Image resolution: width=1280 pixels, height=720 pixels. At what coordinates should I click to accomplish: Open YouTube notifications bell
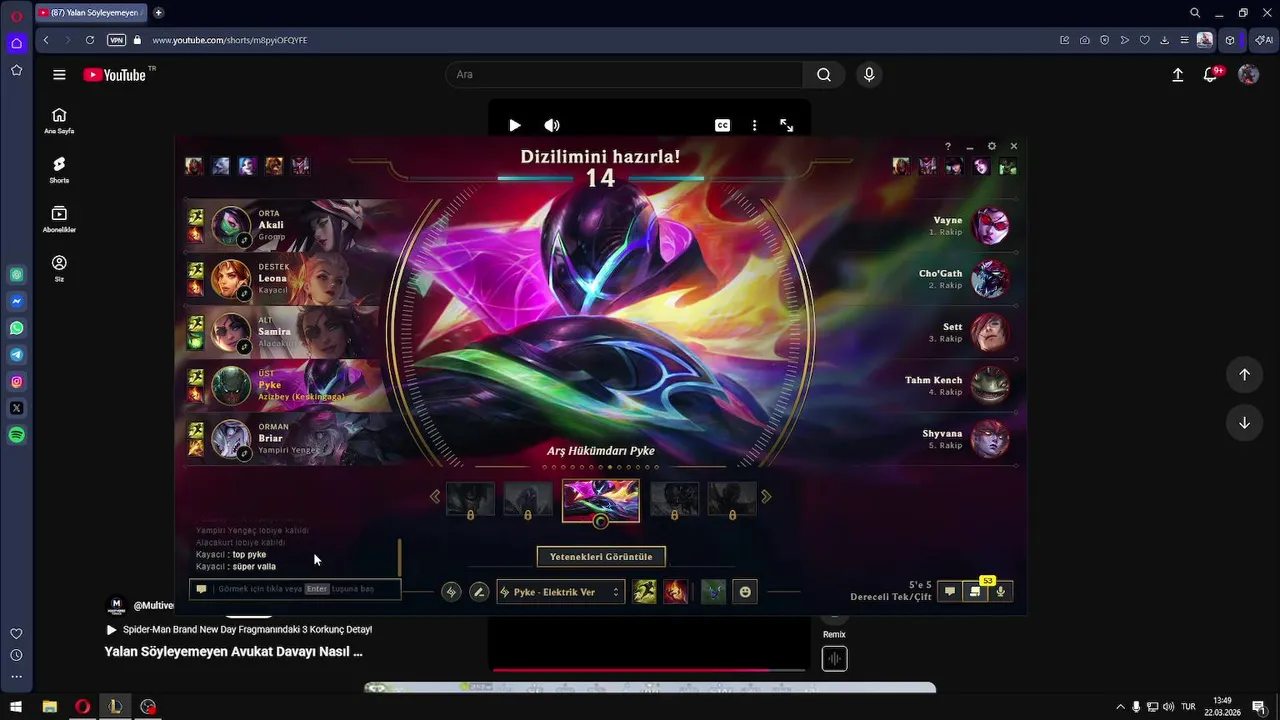pyautogui.click(x=1210, y=74)
